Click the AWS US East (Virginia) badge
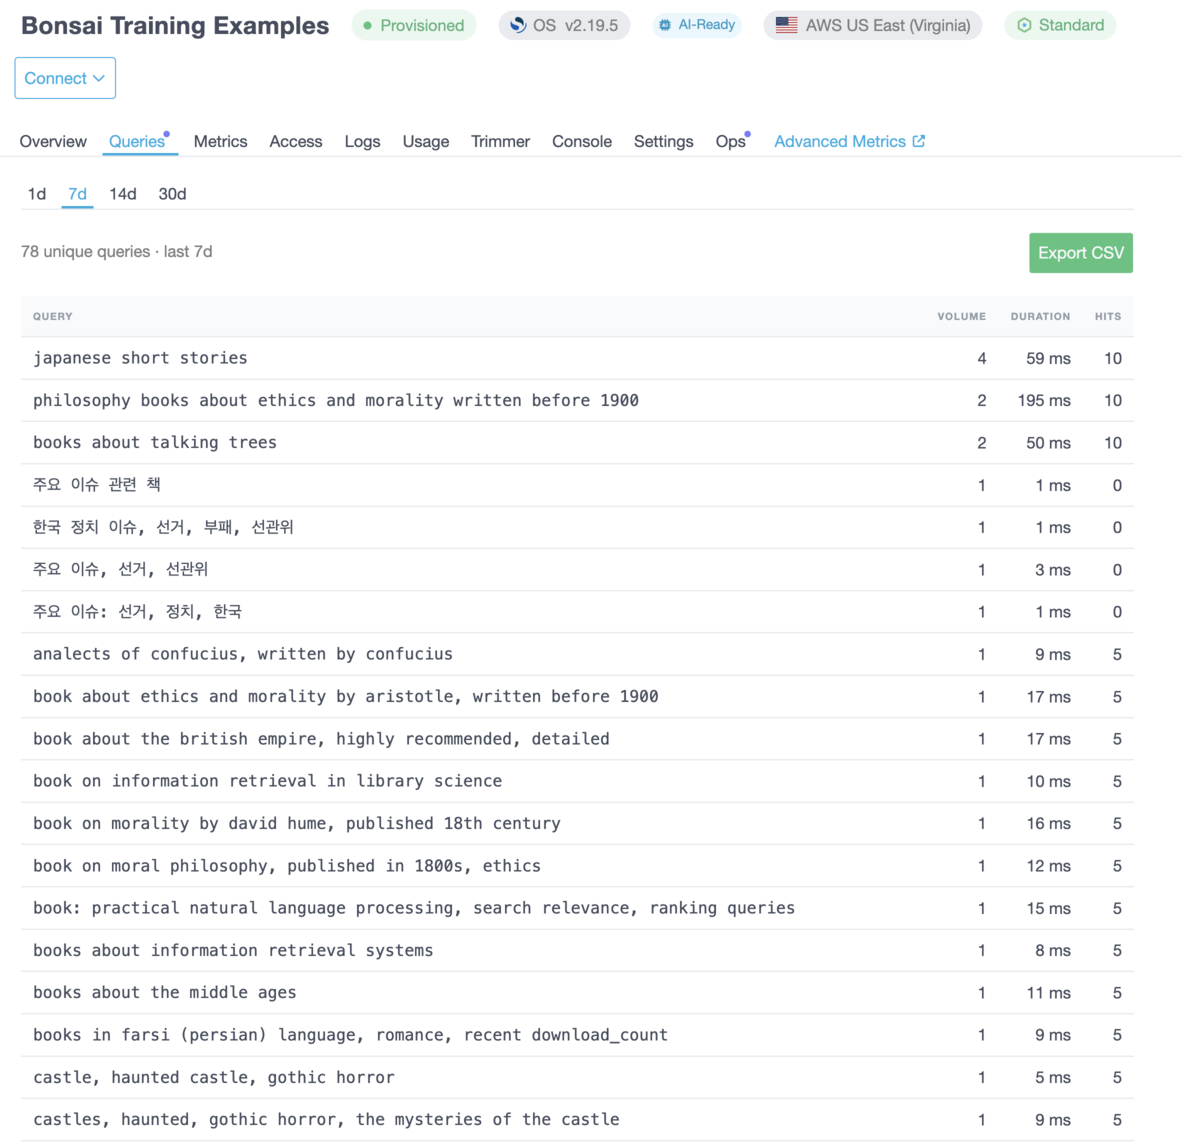The width and height of the screenshot is (1182, 1148). coord(872,25)
